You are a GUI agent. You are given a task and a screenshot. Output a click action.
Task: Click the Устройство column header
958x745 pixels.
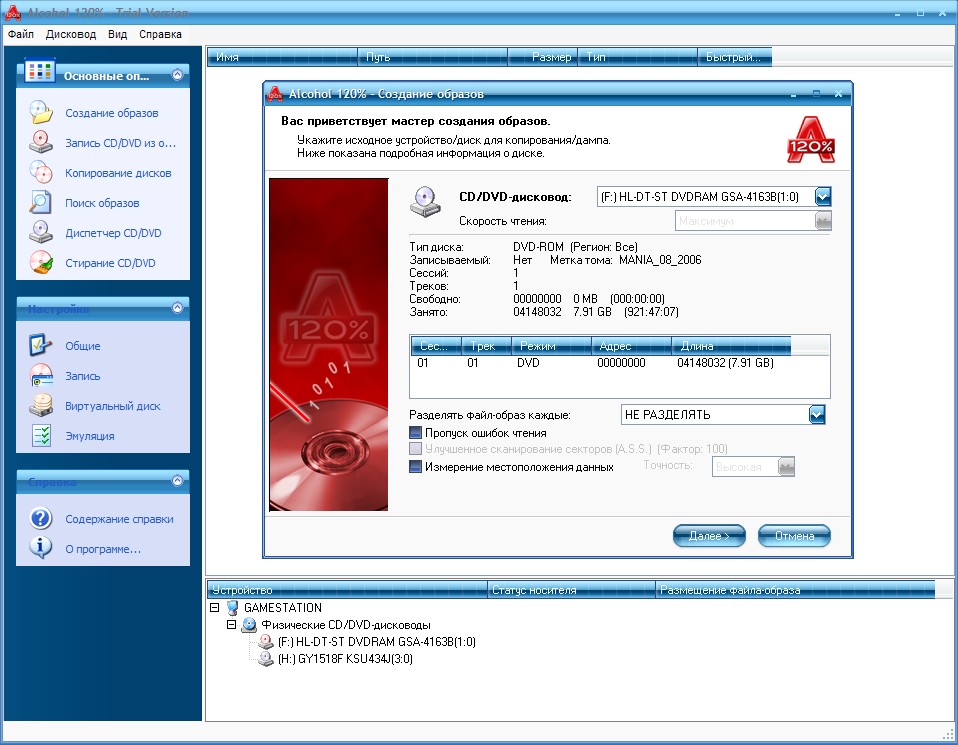click(348, 590)
